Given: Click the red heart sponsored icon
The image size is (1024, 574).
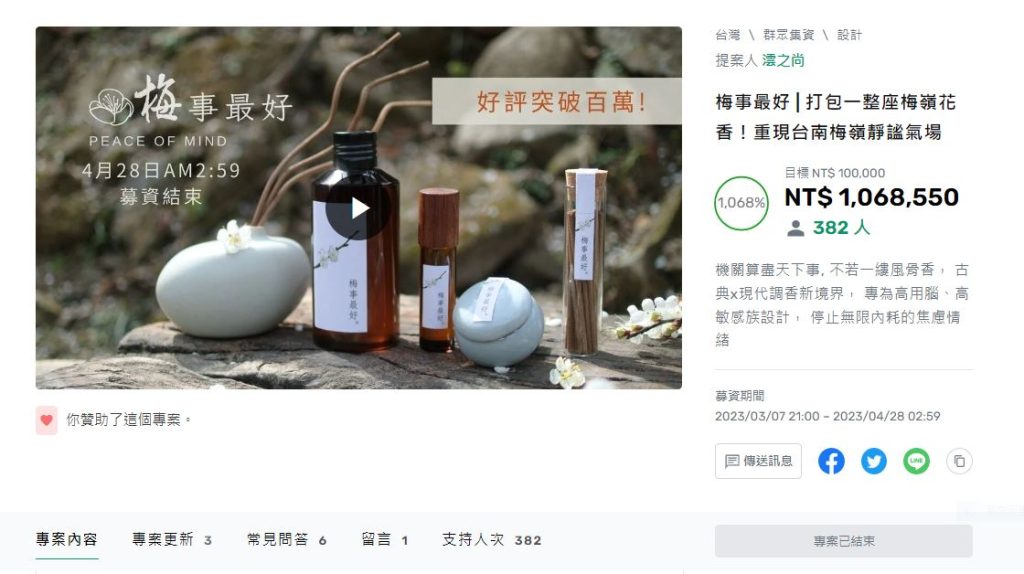Looking at the screenshot, I should (46, 420).
